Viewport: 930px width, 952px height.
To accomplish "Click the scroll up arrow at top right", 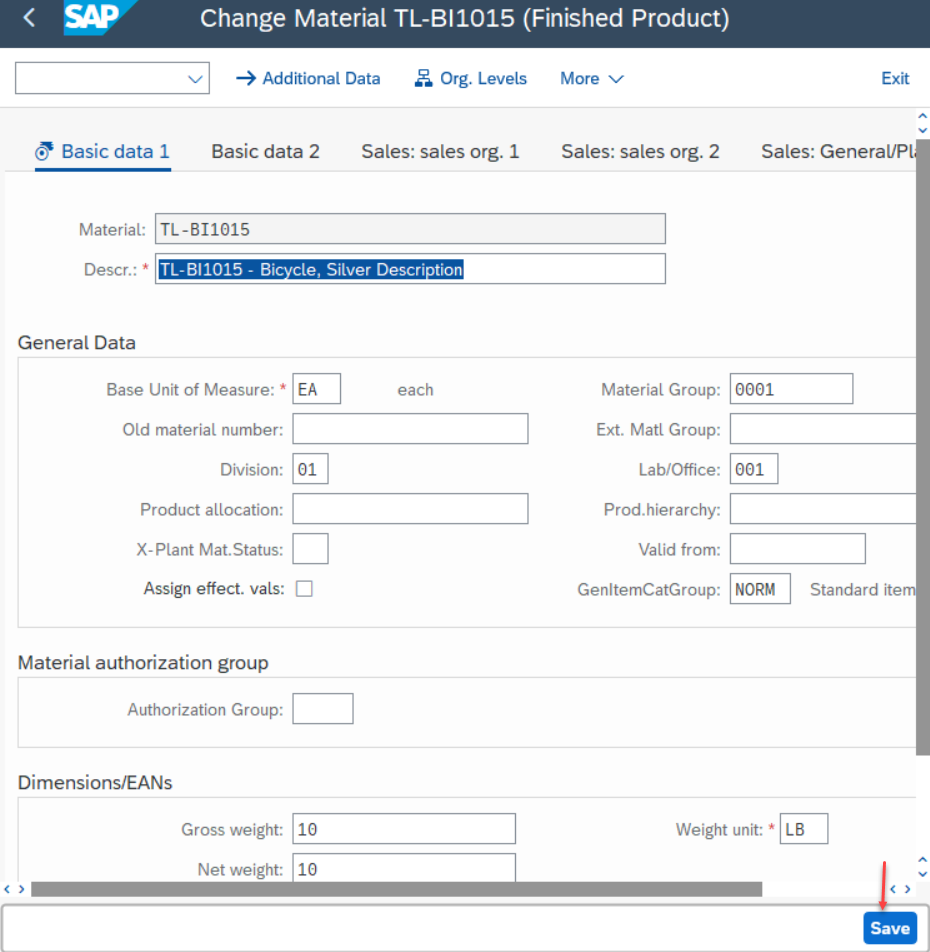I will click(923, 115).
